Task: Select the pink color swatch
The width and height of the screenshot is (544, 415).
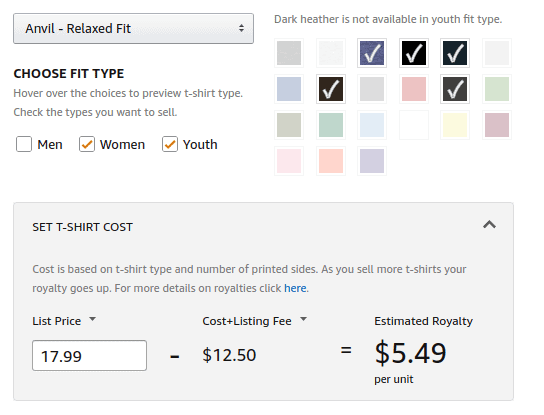Action: coord(414,89)
